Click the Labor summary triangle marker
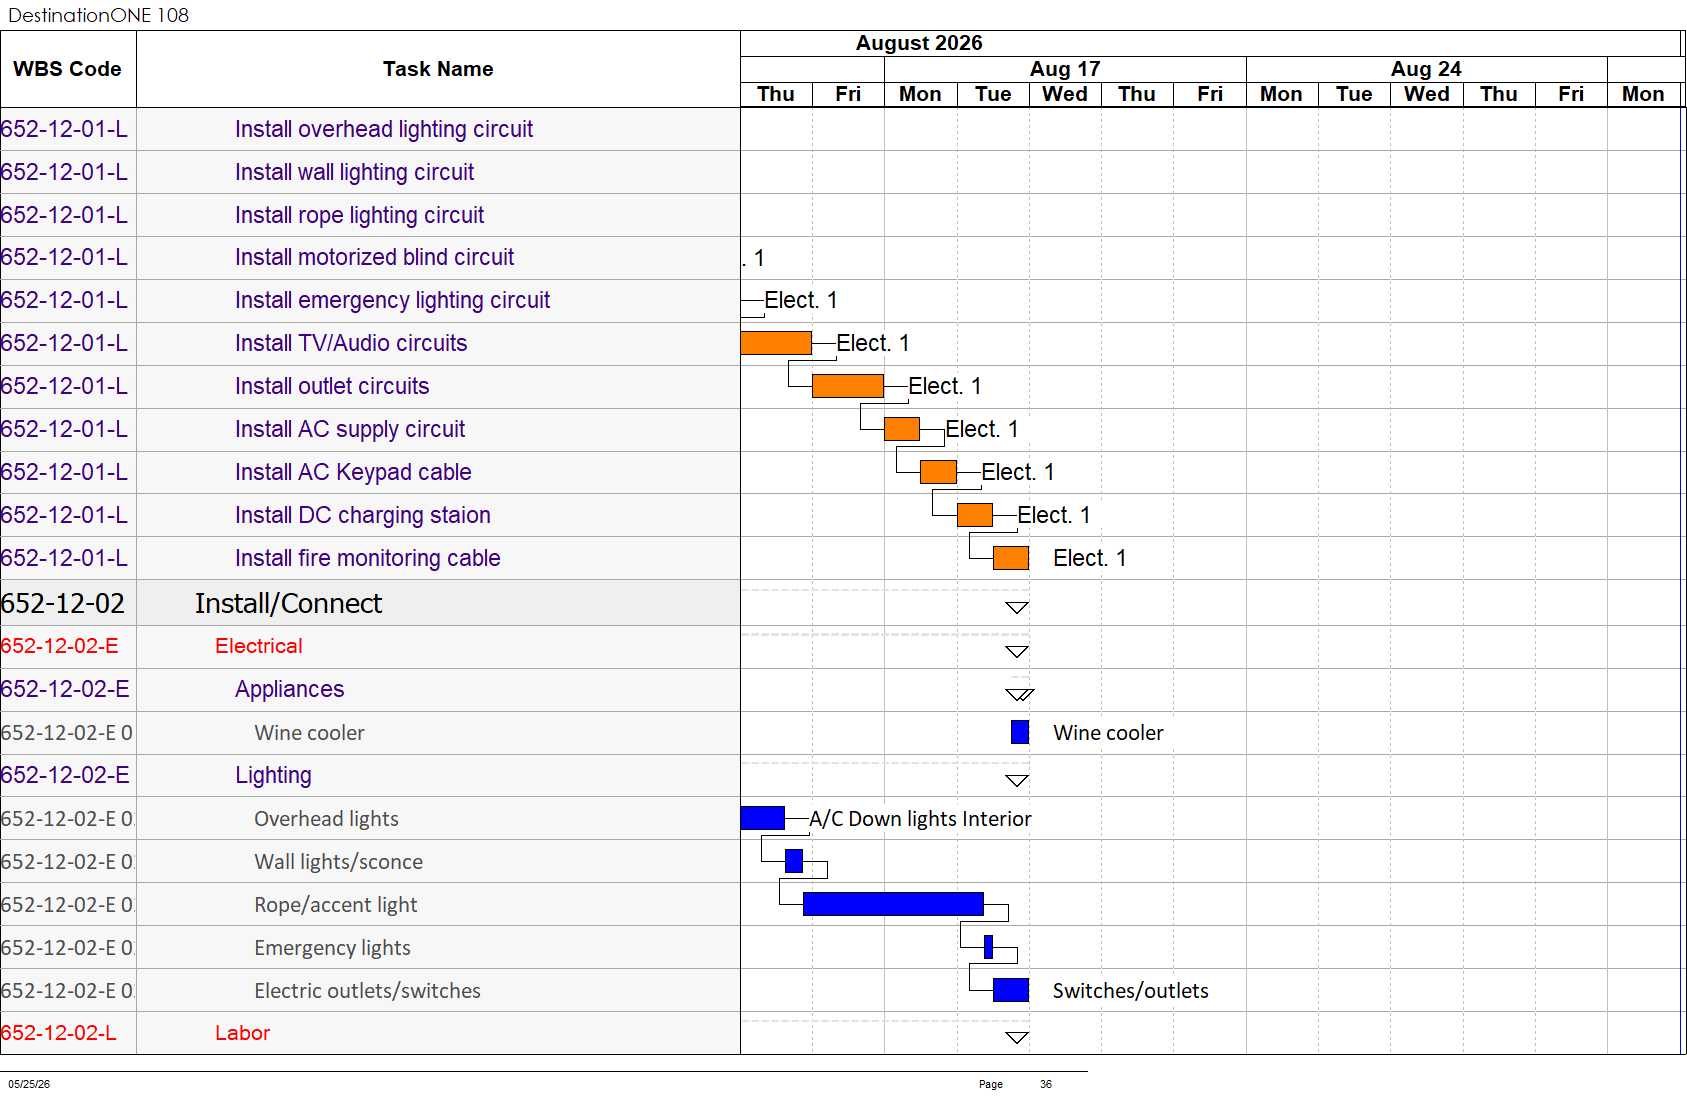This screenshot has width=1687, height=1097. (x=1017, y=1038)
